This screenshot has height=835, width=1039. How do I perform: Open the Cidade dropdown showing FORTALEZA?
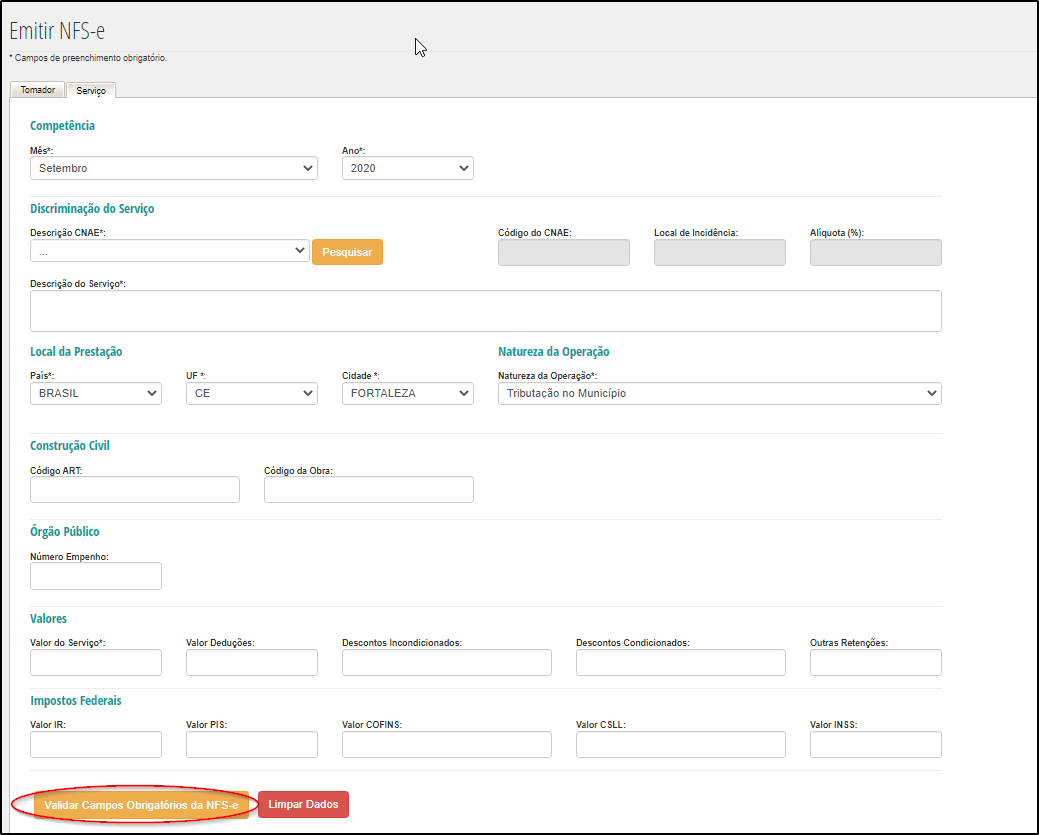tap(408, 394)
